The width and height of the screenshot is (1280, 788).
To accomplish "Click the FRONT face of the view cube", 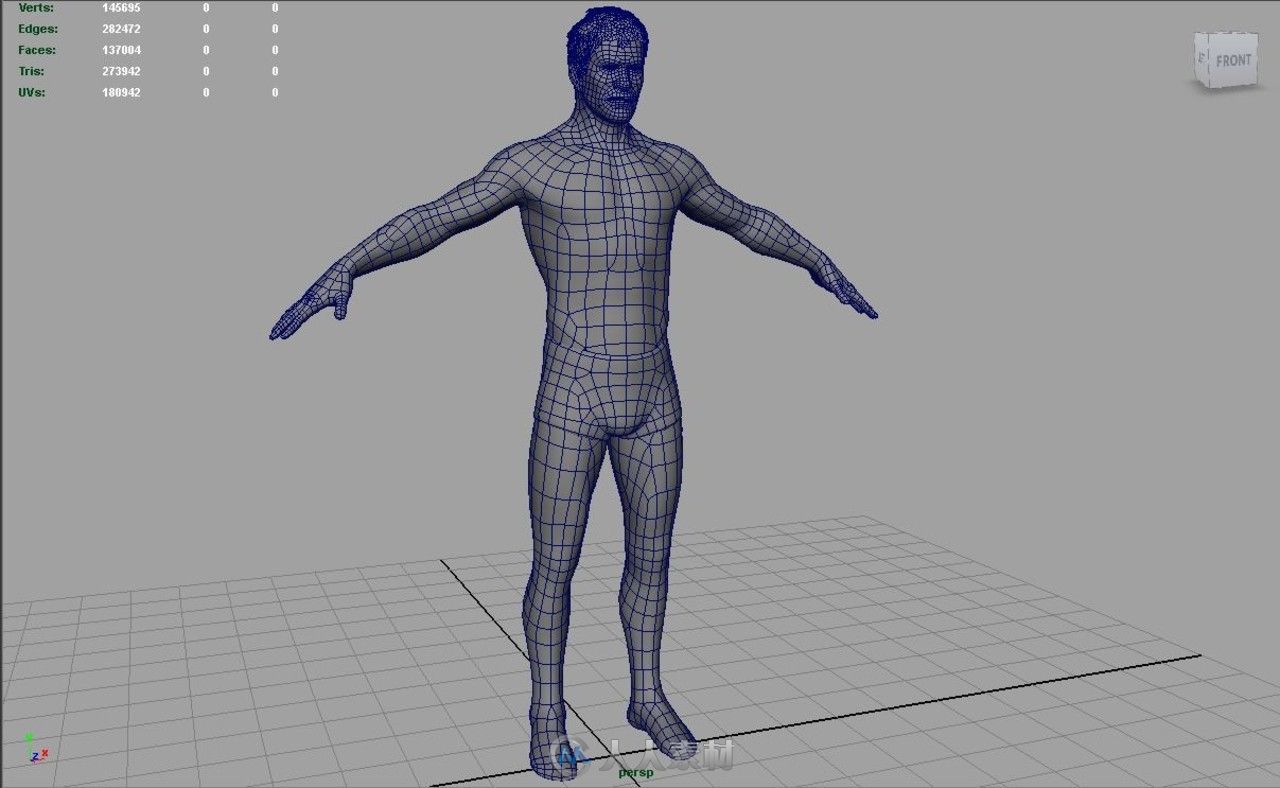I will (1233, 60).
